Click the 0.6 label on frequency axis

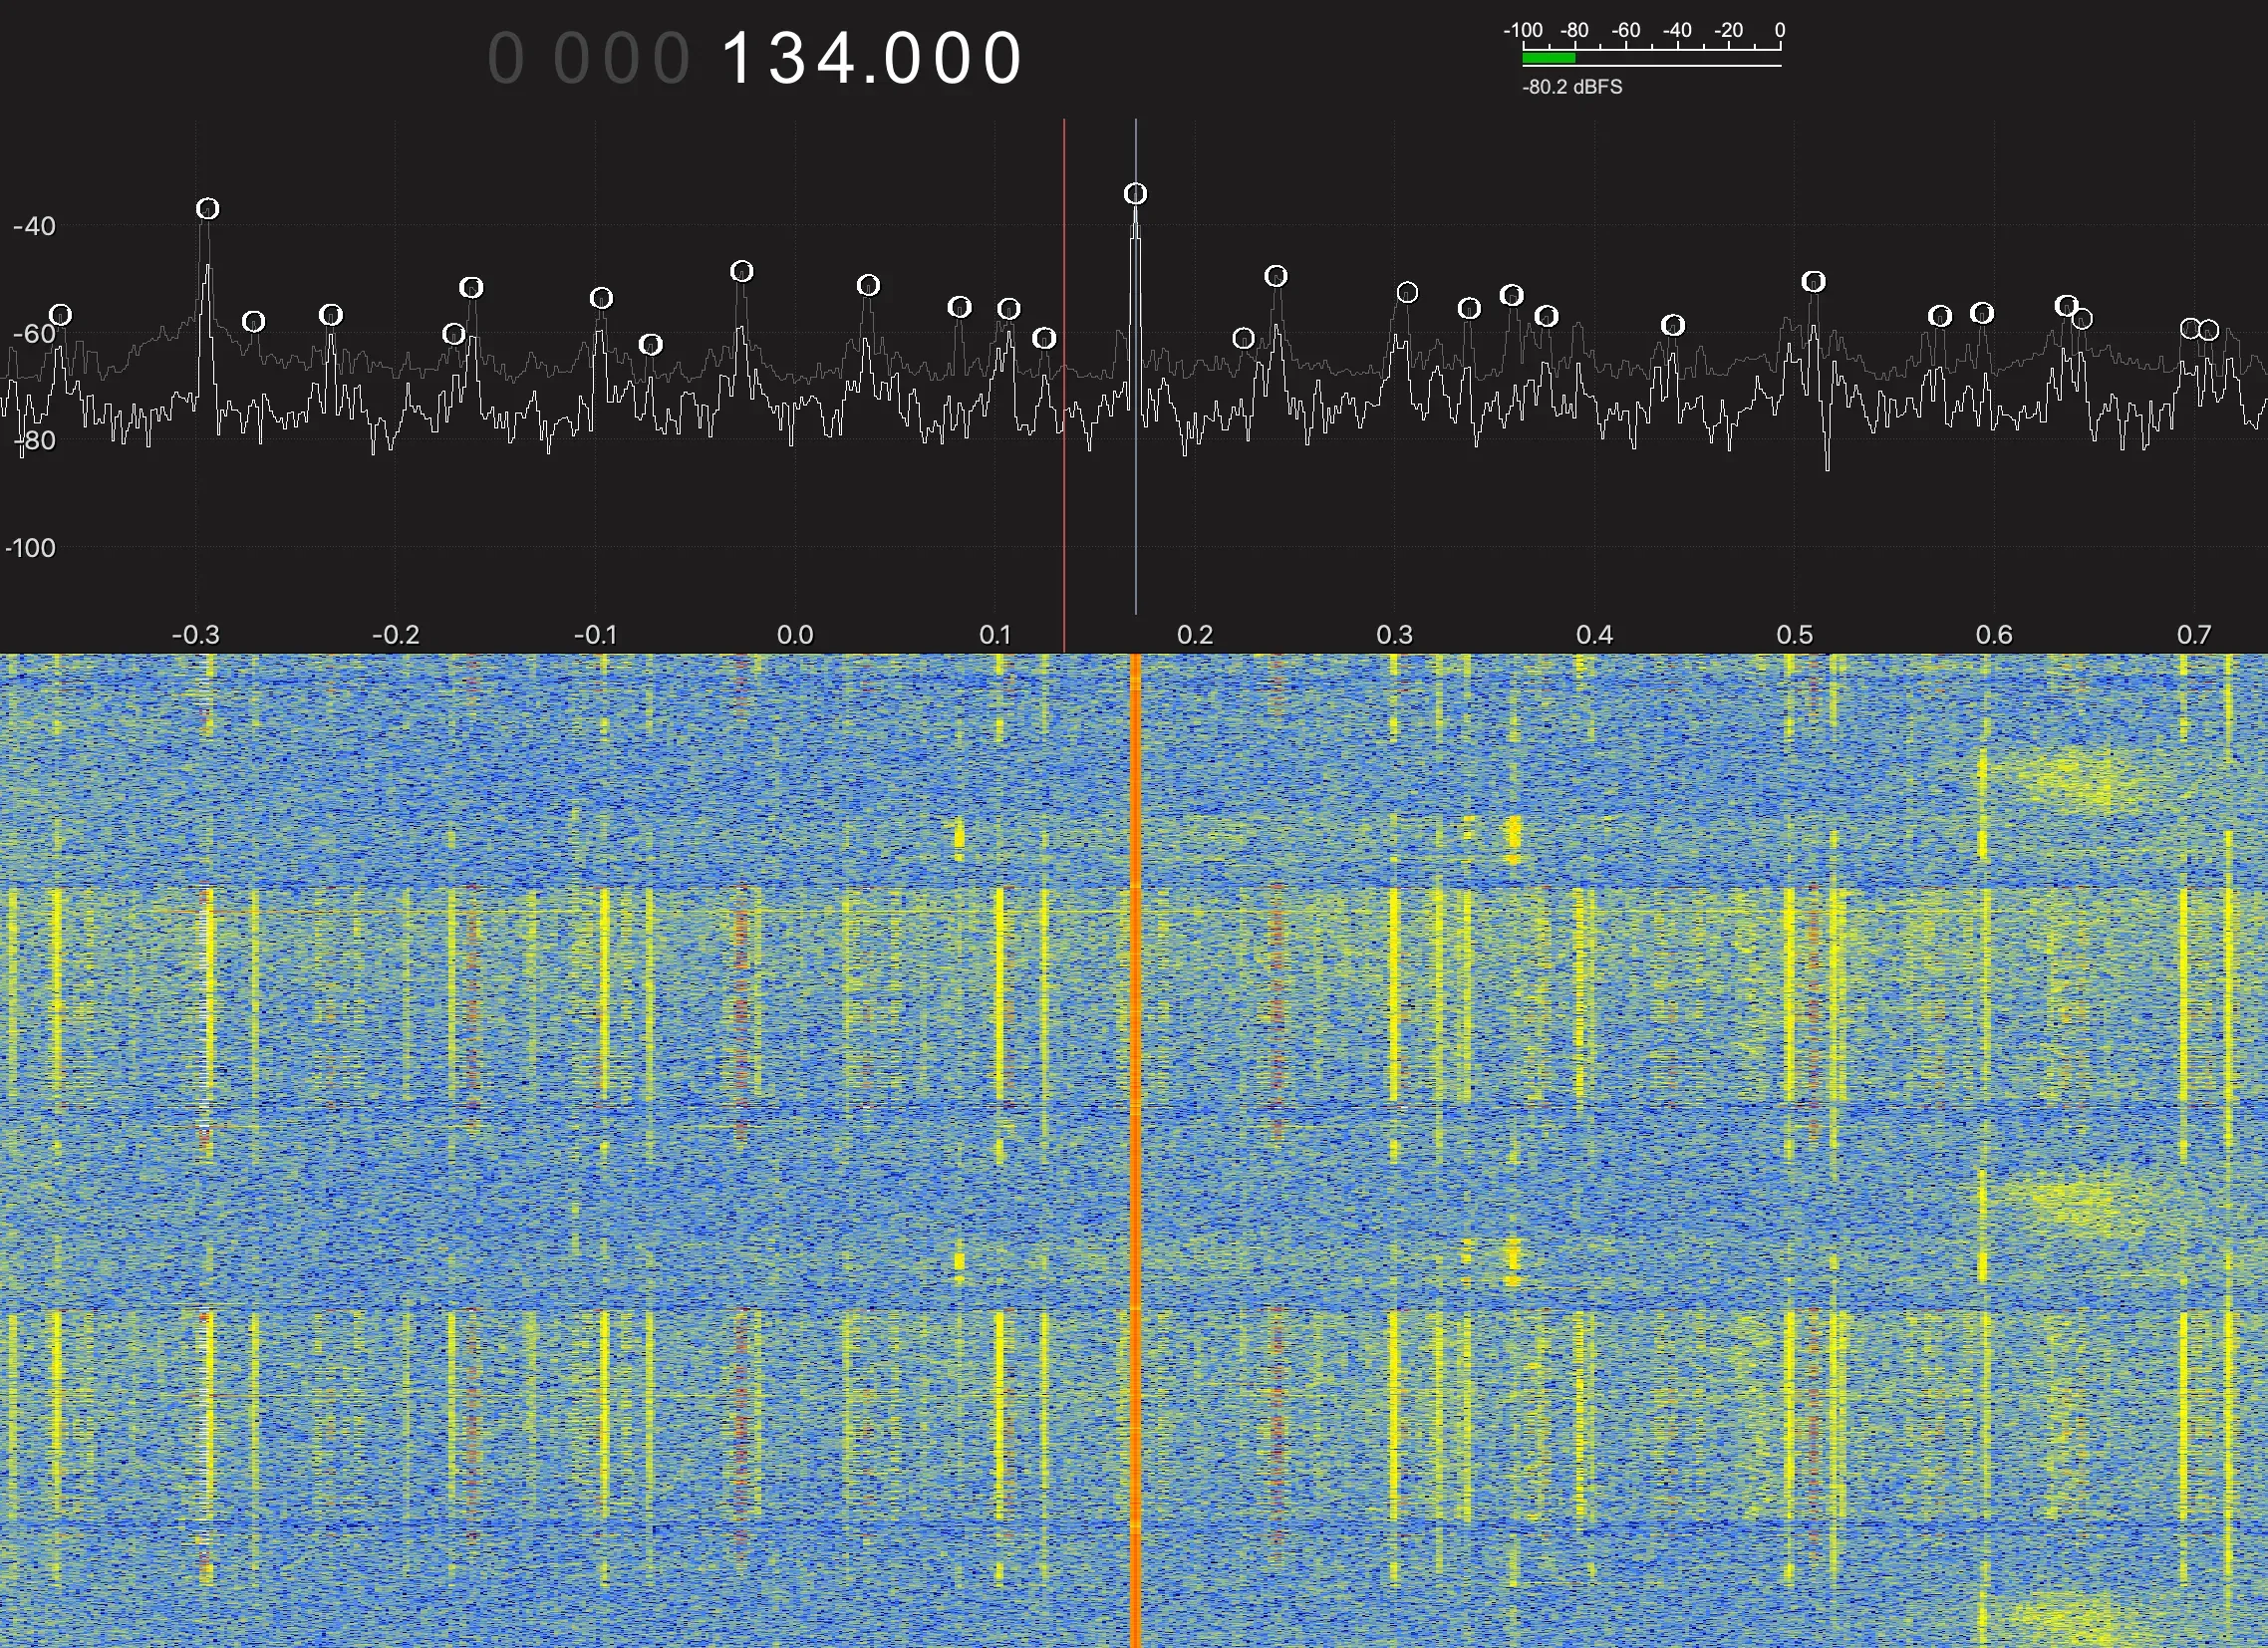1994,635
